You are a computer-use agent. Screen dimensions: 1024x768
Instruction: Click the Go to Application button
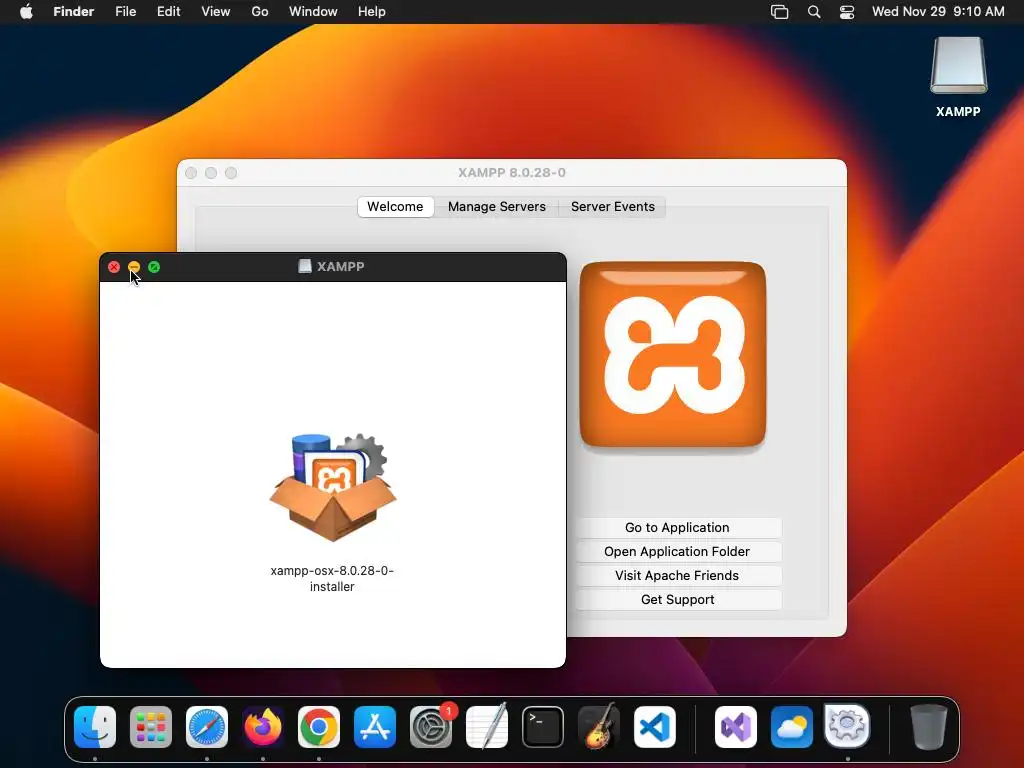[677, 528]
